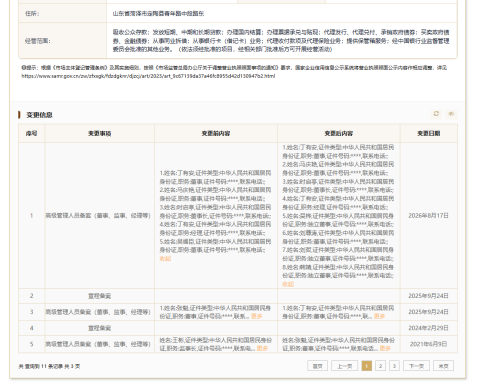Click the 下一页 next page button
Viewport: 486px width, 385px height.
tap(416, 366)
